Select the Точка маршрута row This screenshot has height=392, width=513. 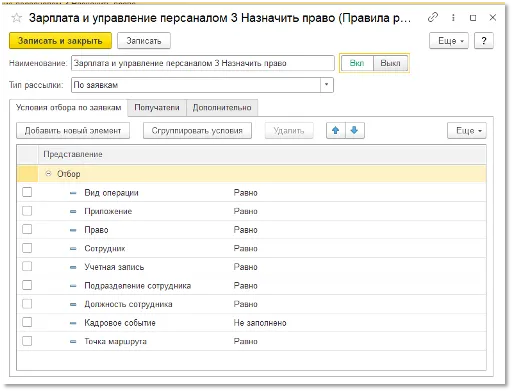[252, 341]
